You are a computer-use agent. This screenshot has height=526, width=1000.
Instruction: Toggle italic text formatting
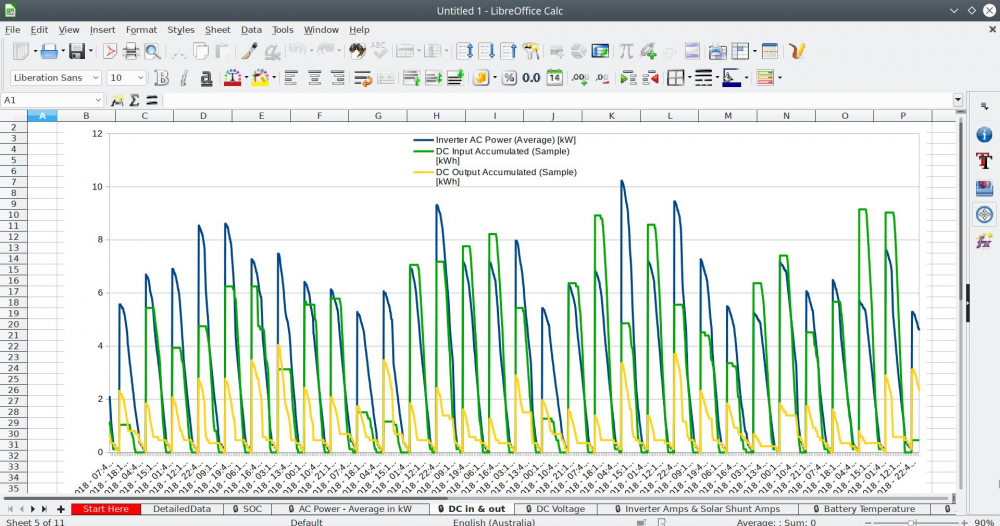[x=184, y=77]
